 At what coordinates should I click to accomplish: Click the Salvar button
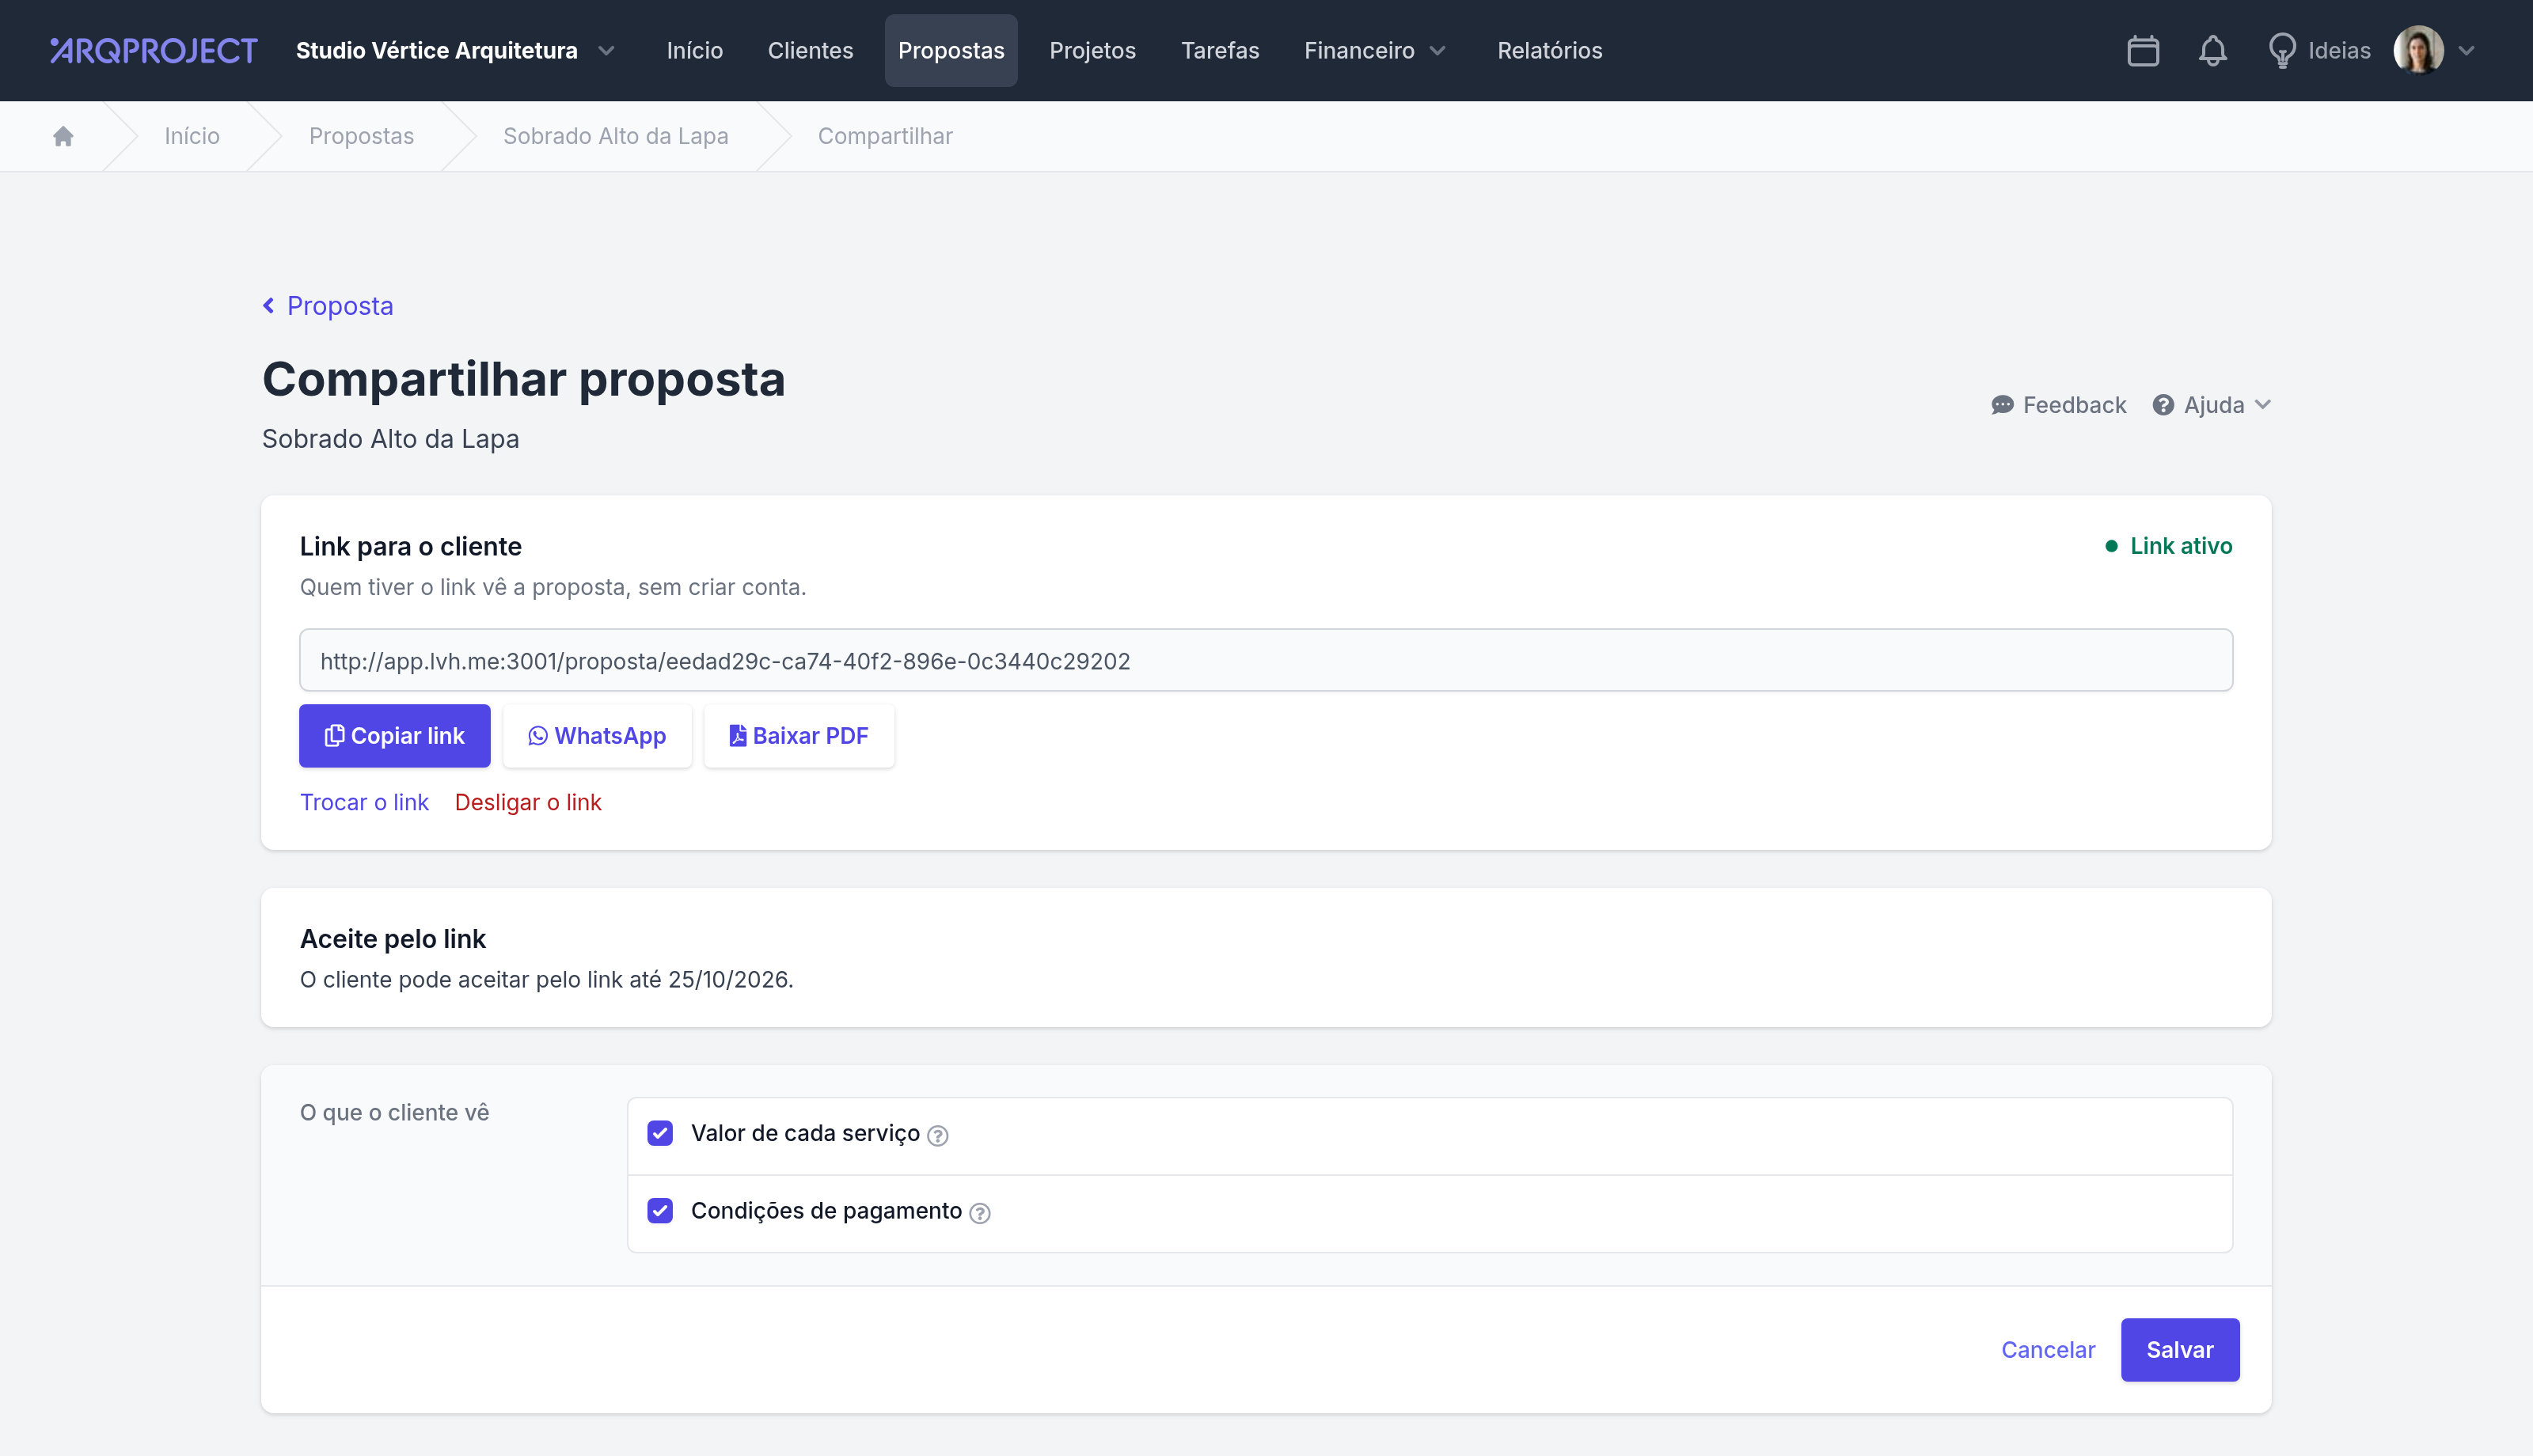[2180, 1350]
